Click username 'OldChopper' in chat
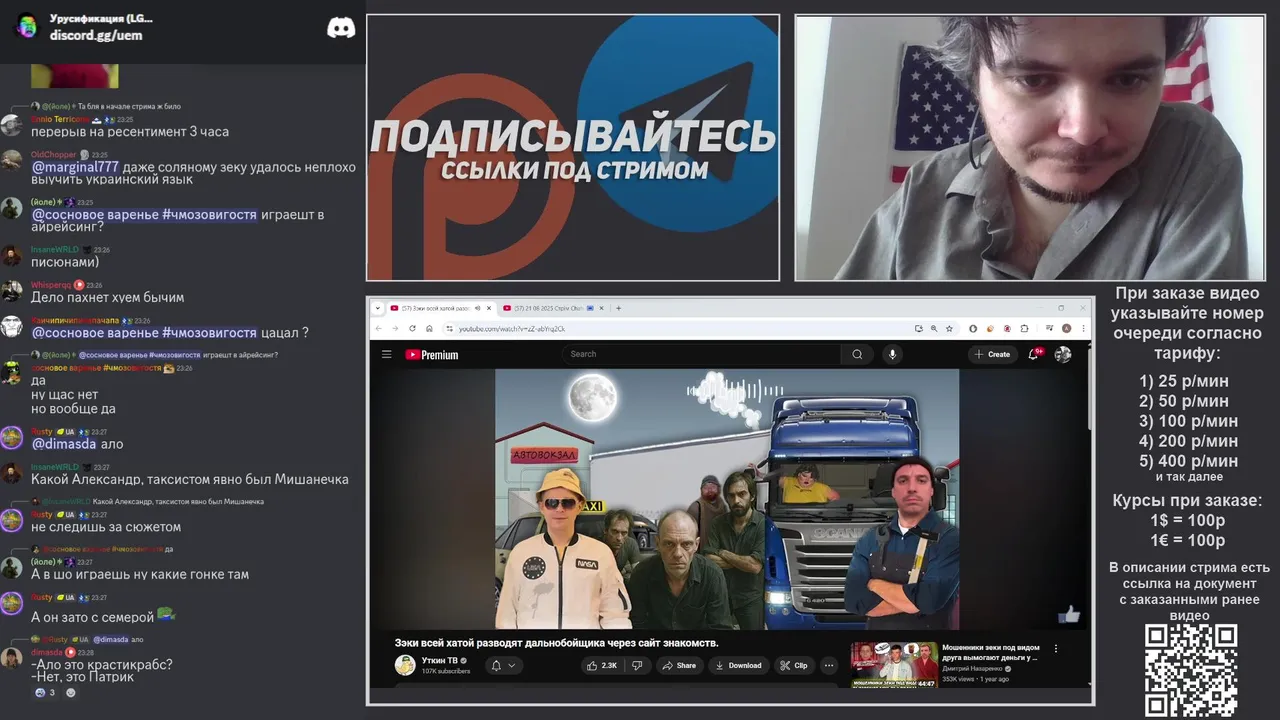Screen dimensions: 1280x720 53,155
